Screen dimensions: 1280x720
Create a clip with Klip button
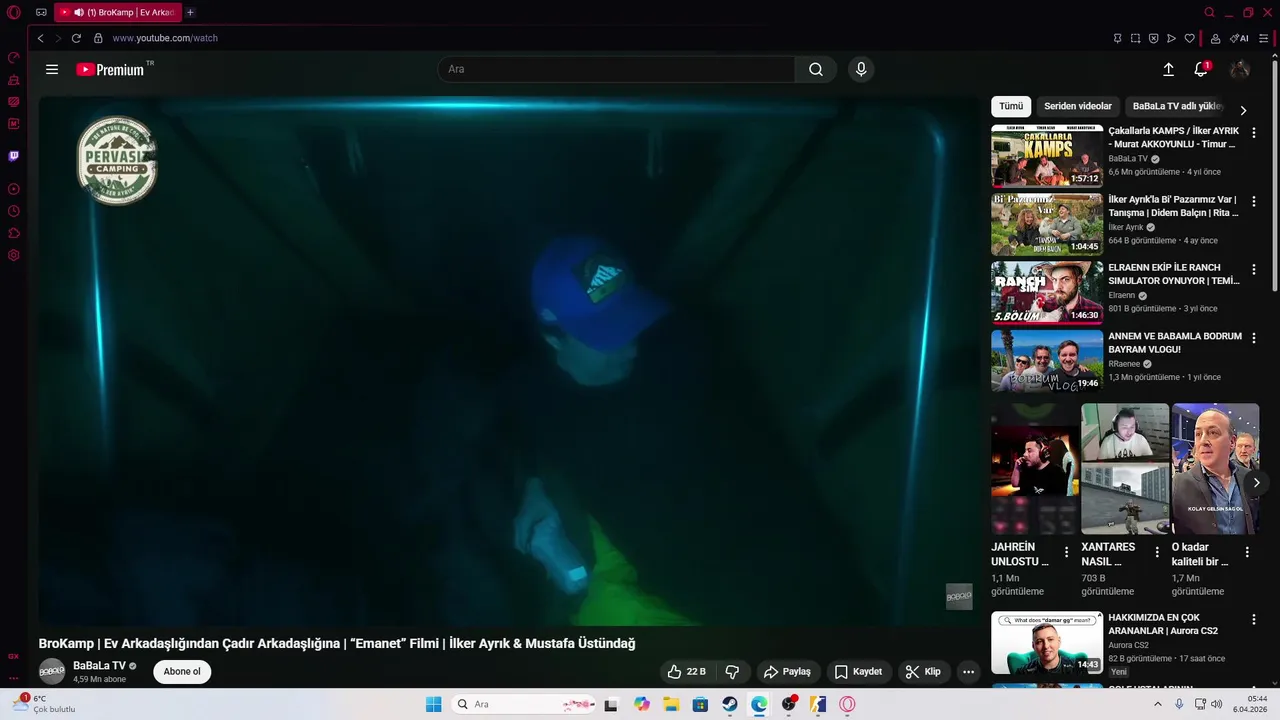(x=923, y=672)
